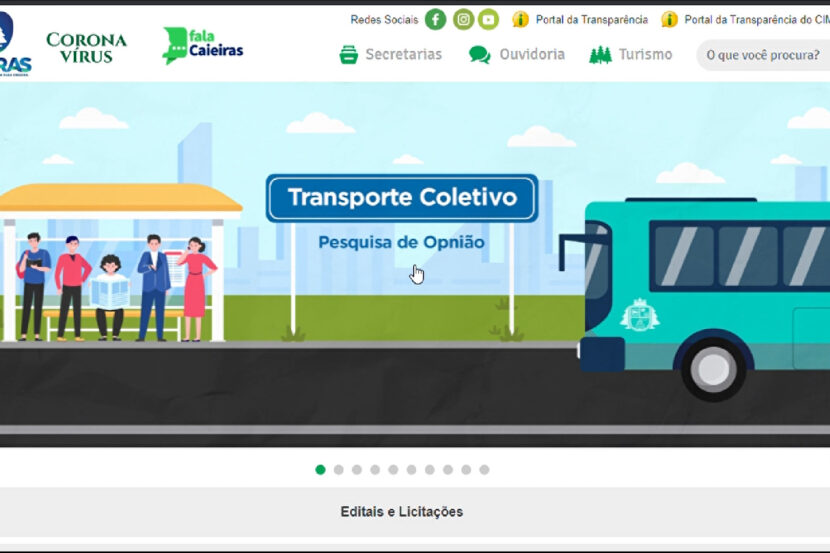The width and height of the screenshot is (830, 553).
Task: Select the second carousel dot
Action: pyautogui.click(x=338, y=469)
